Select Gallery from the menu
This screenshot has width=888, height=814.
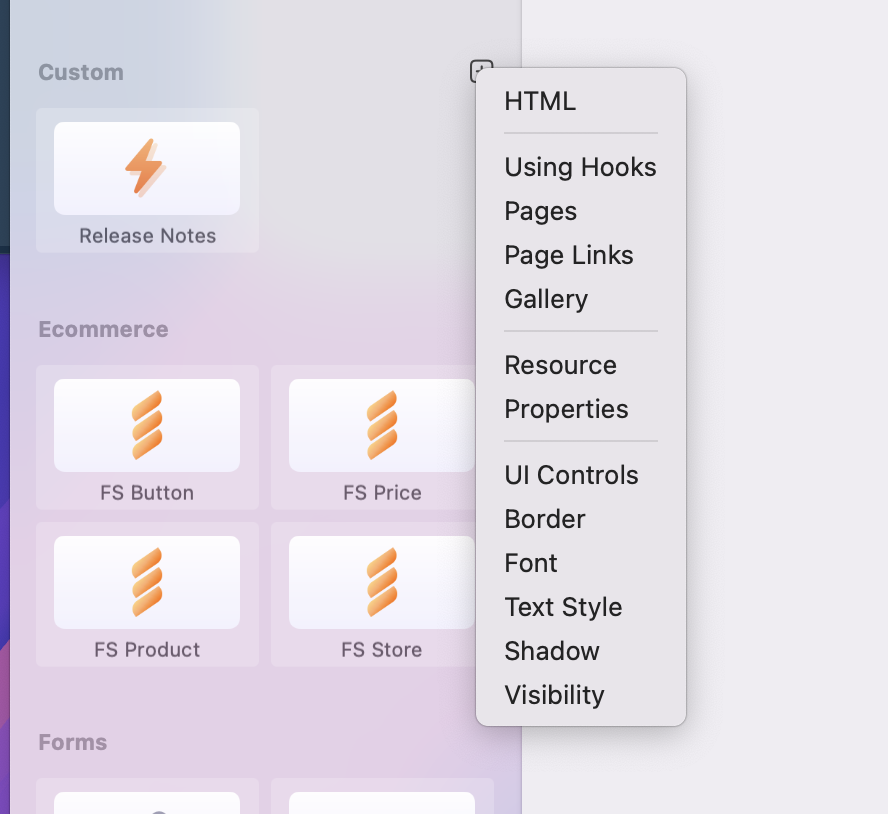click(x=546, y=299)
